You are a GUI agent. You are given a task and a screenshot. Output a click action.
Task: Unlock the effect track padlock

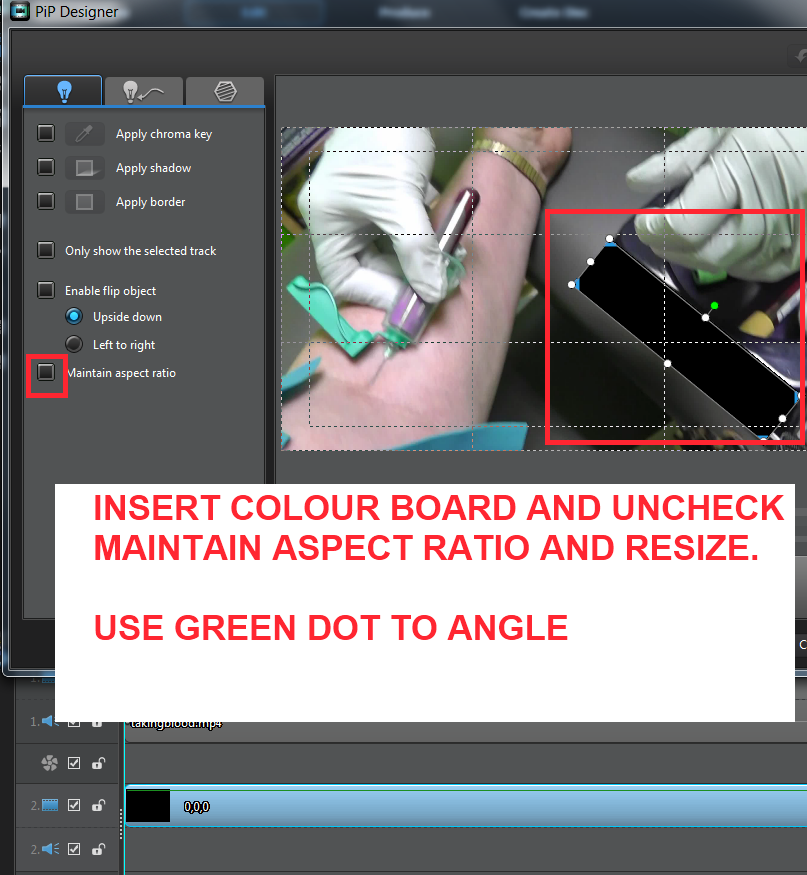98,763
